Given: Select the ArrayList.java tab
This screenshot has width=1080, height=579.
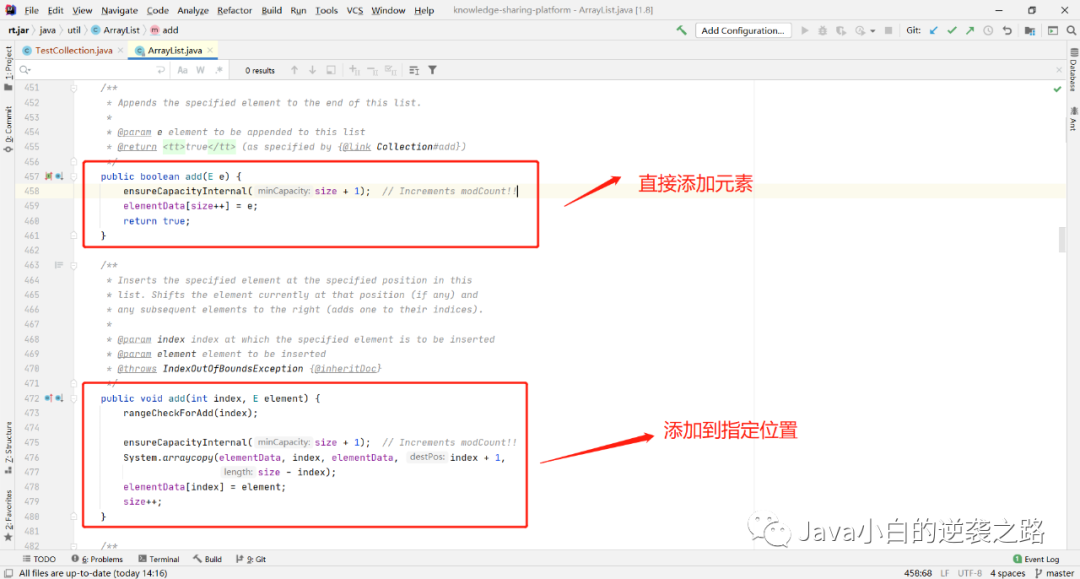Looking at the screenshot, I should click(175, 50).
